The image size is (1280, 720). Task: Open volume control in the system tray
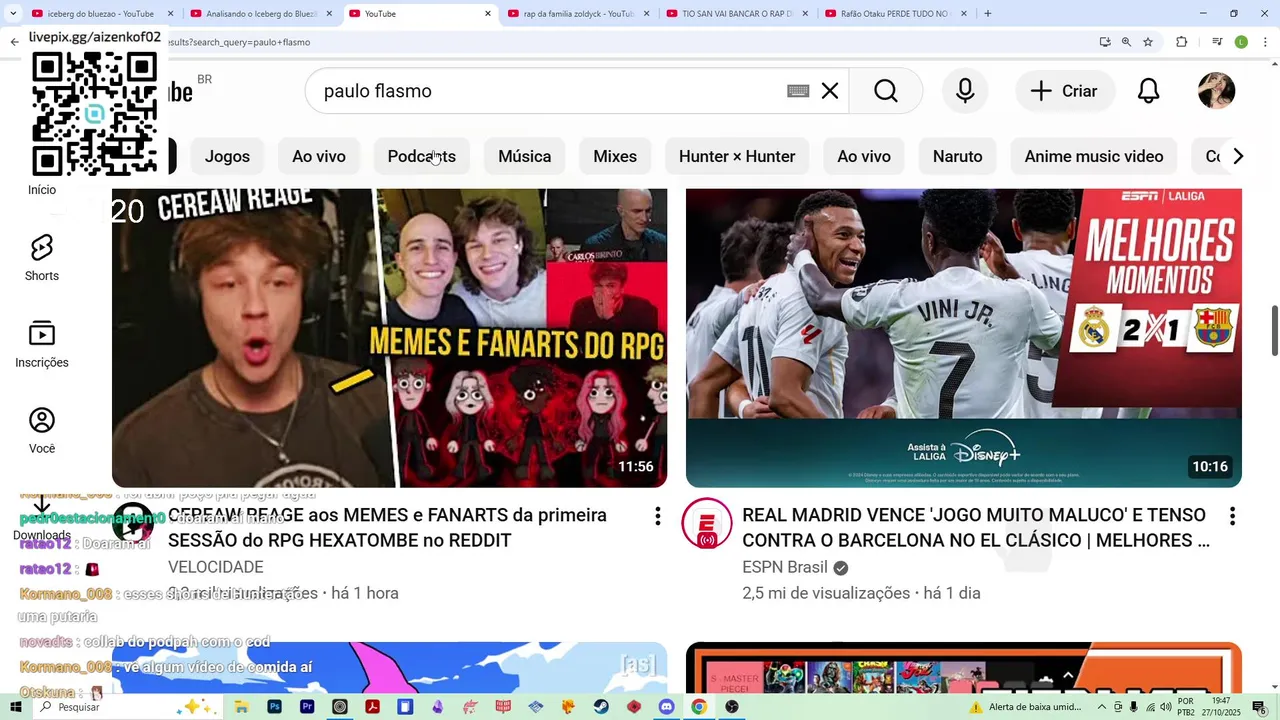pyautogui.click(x=1166, y=707)
